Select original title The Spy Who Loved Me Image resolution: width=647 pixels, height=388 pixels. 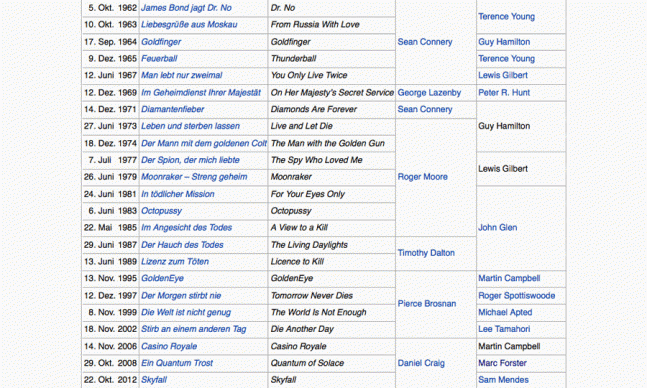tap(316, 160)
